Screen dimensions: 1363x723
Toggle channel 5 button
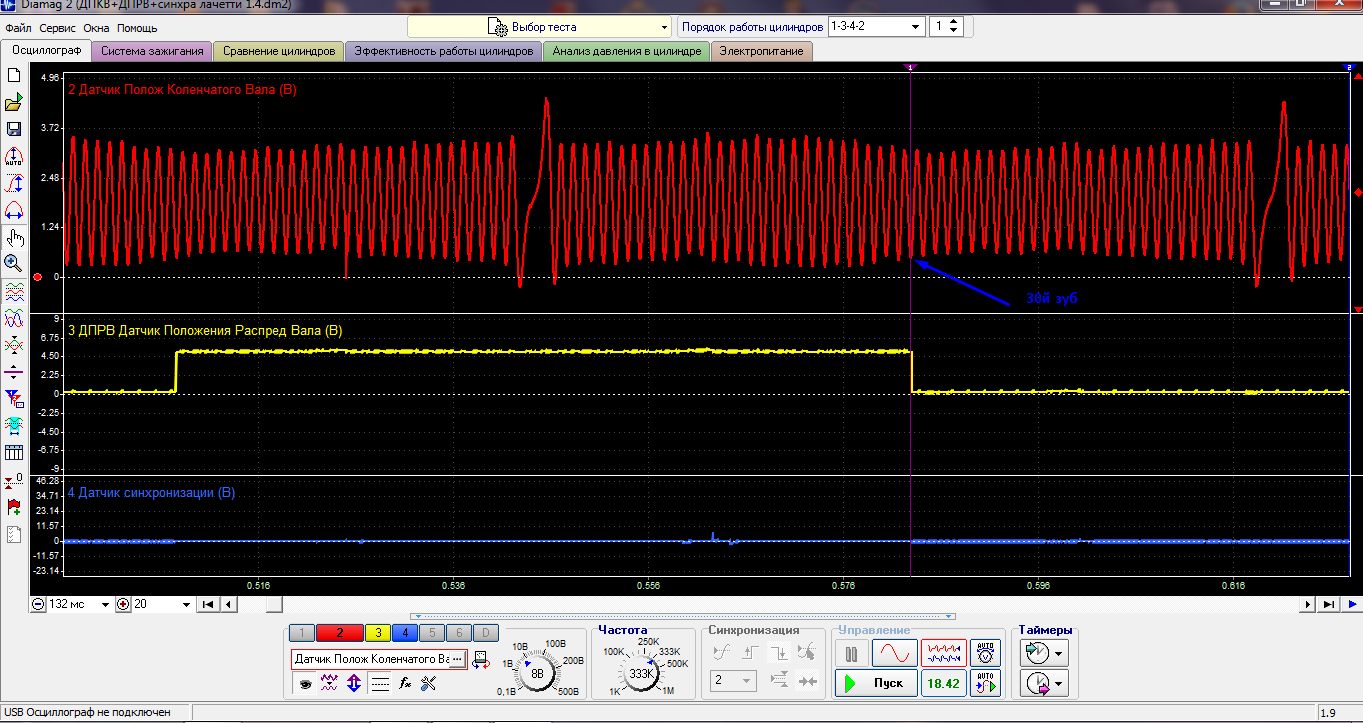coord(431,633)
